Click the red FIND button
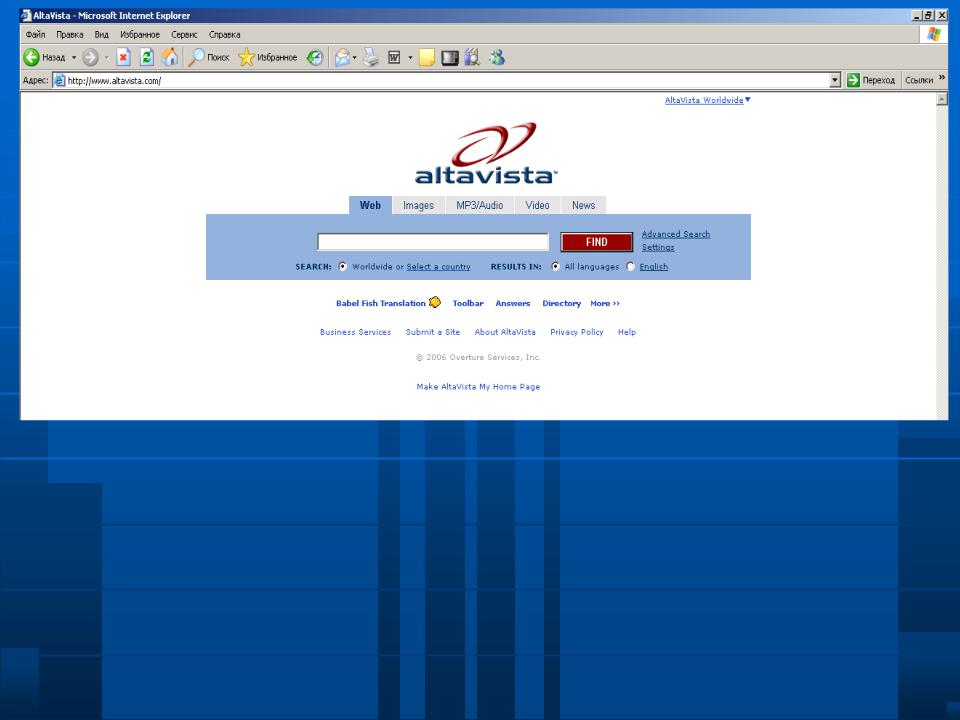This screenshot has width=960, height=720. click(x=596, y=242)
